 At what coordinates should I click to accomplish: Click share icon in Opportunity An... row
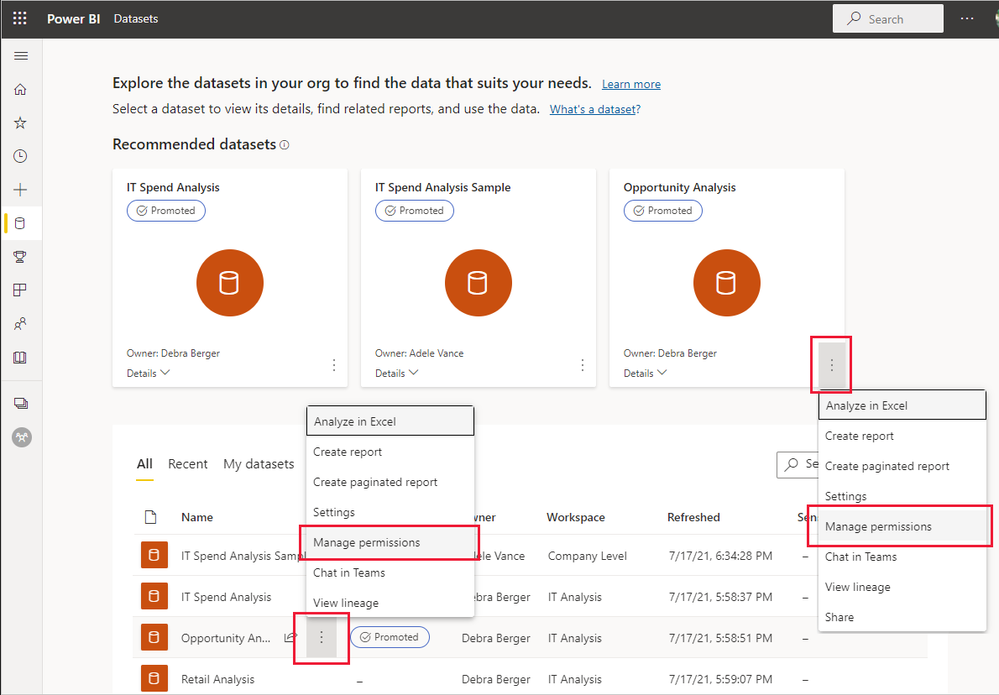pyautogui.click(x=291, y=637)
